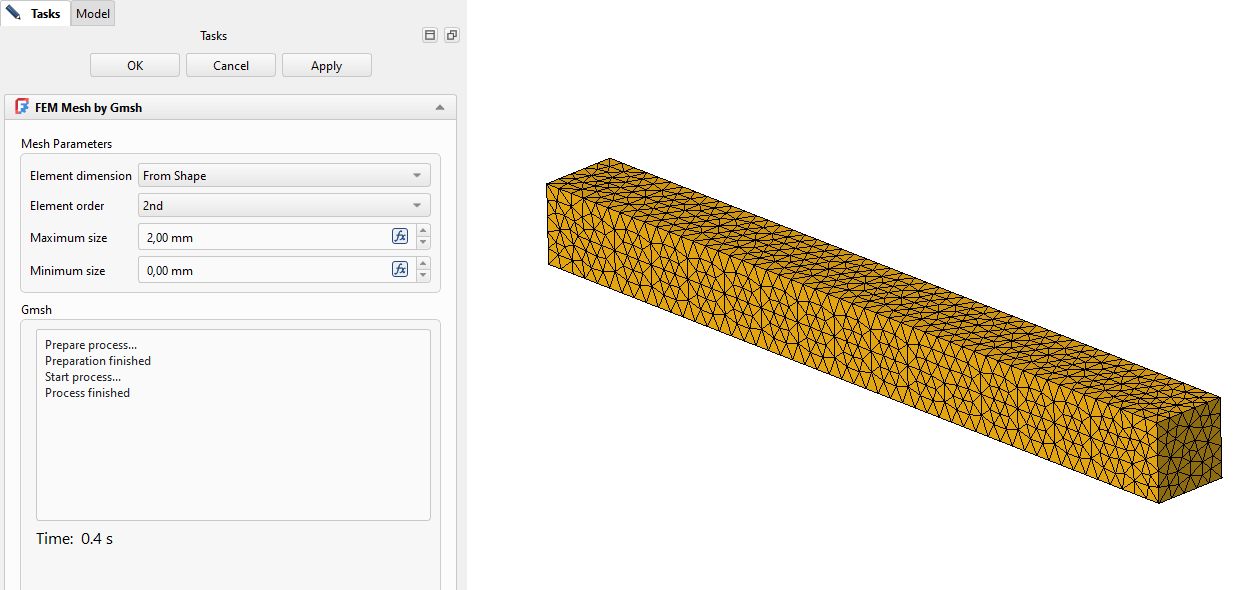The width and height of the screenshot is (1249, 590).
Task: Collapse the FEM Mesh by Gmsh section
Action: pos(438,107)
